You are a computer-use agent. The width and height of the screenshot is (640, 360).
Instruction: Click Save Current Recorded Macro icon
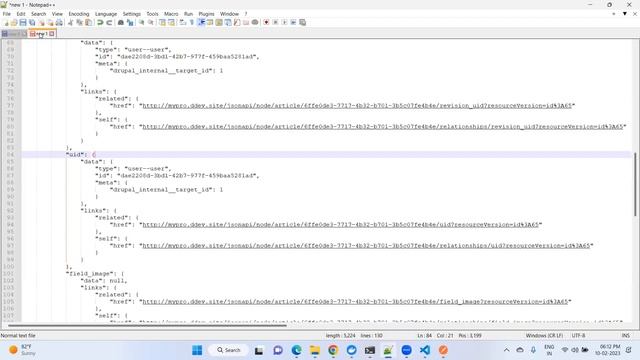pyautogui.click(x=302, y=22)
